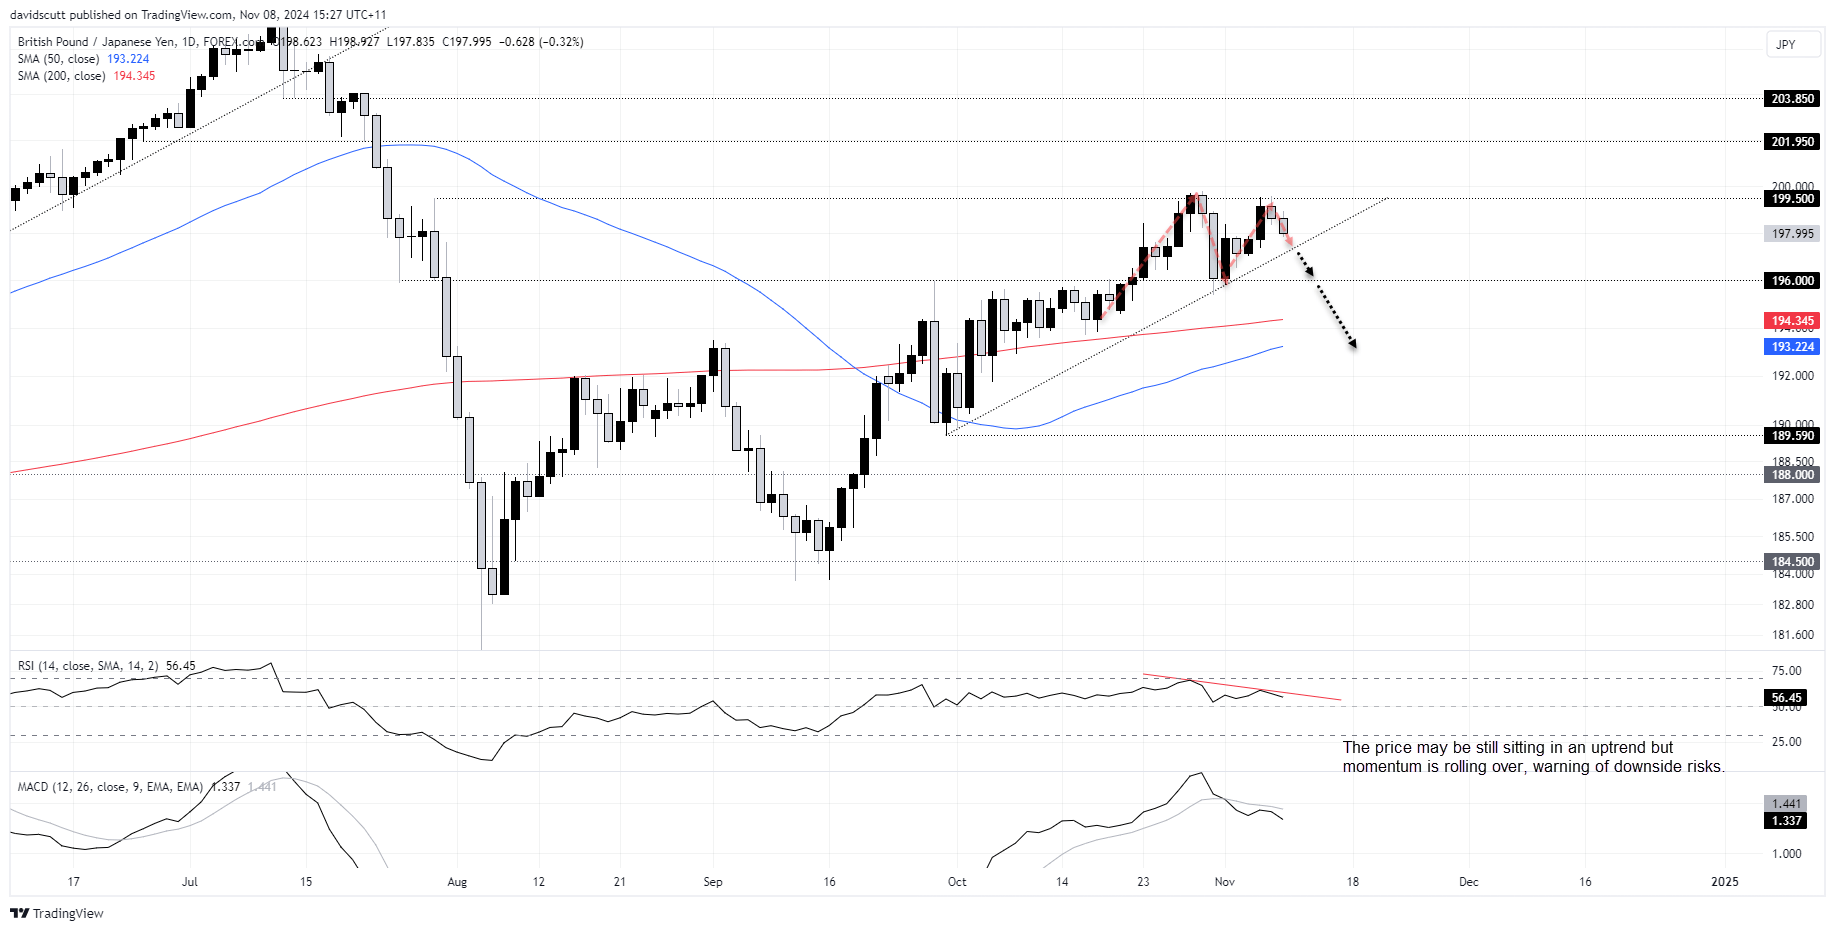Click the Jul date label on time axis
Image resolution: width=1835 pixels, height=931 pixels.
190,882
